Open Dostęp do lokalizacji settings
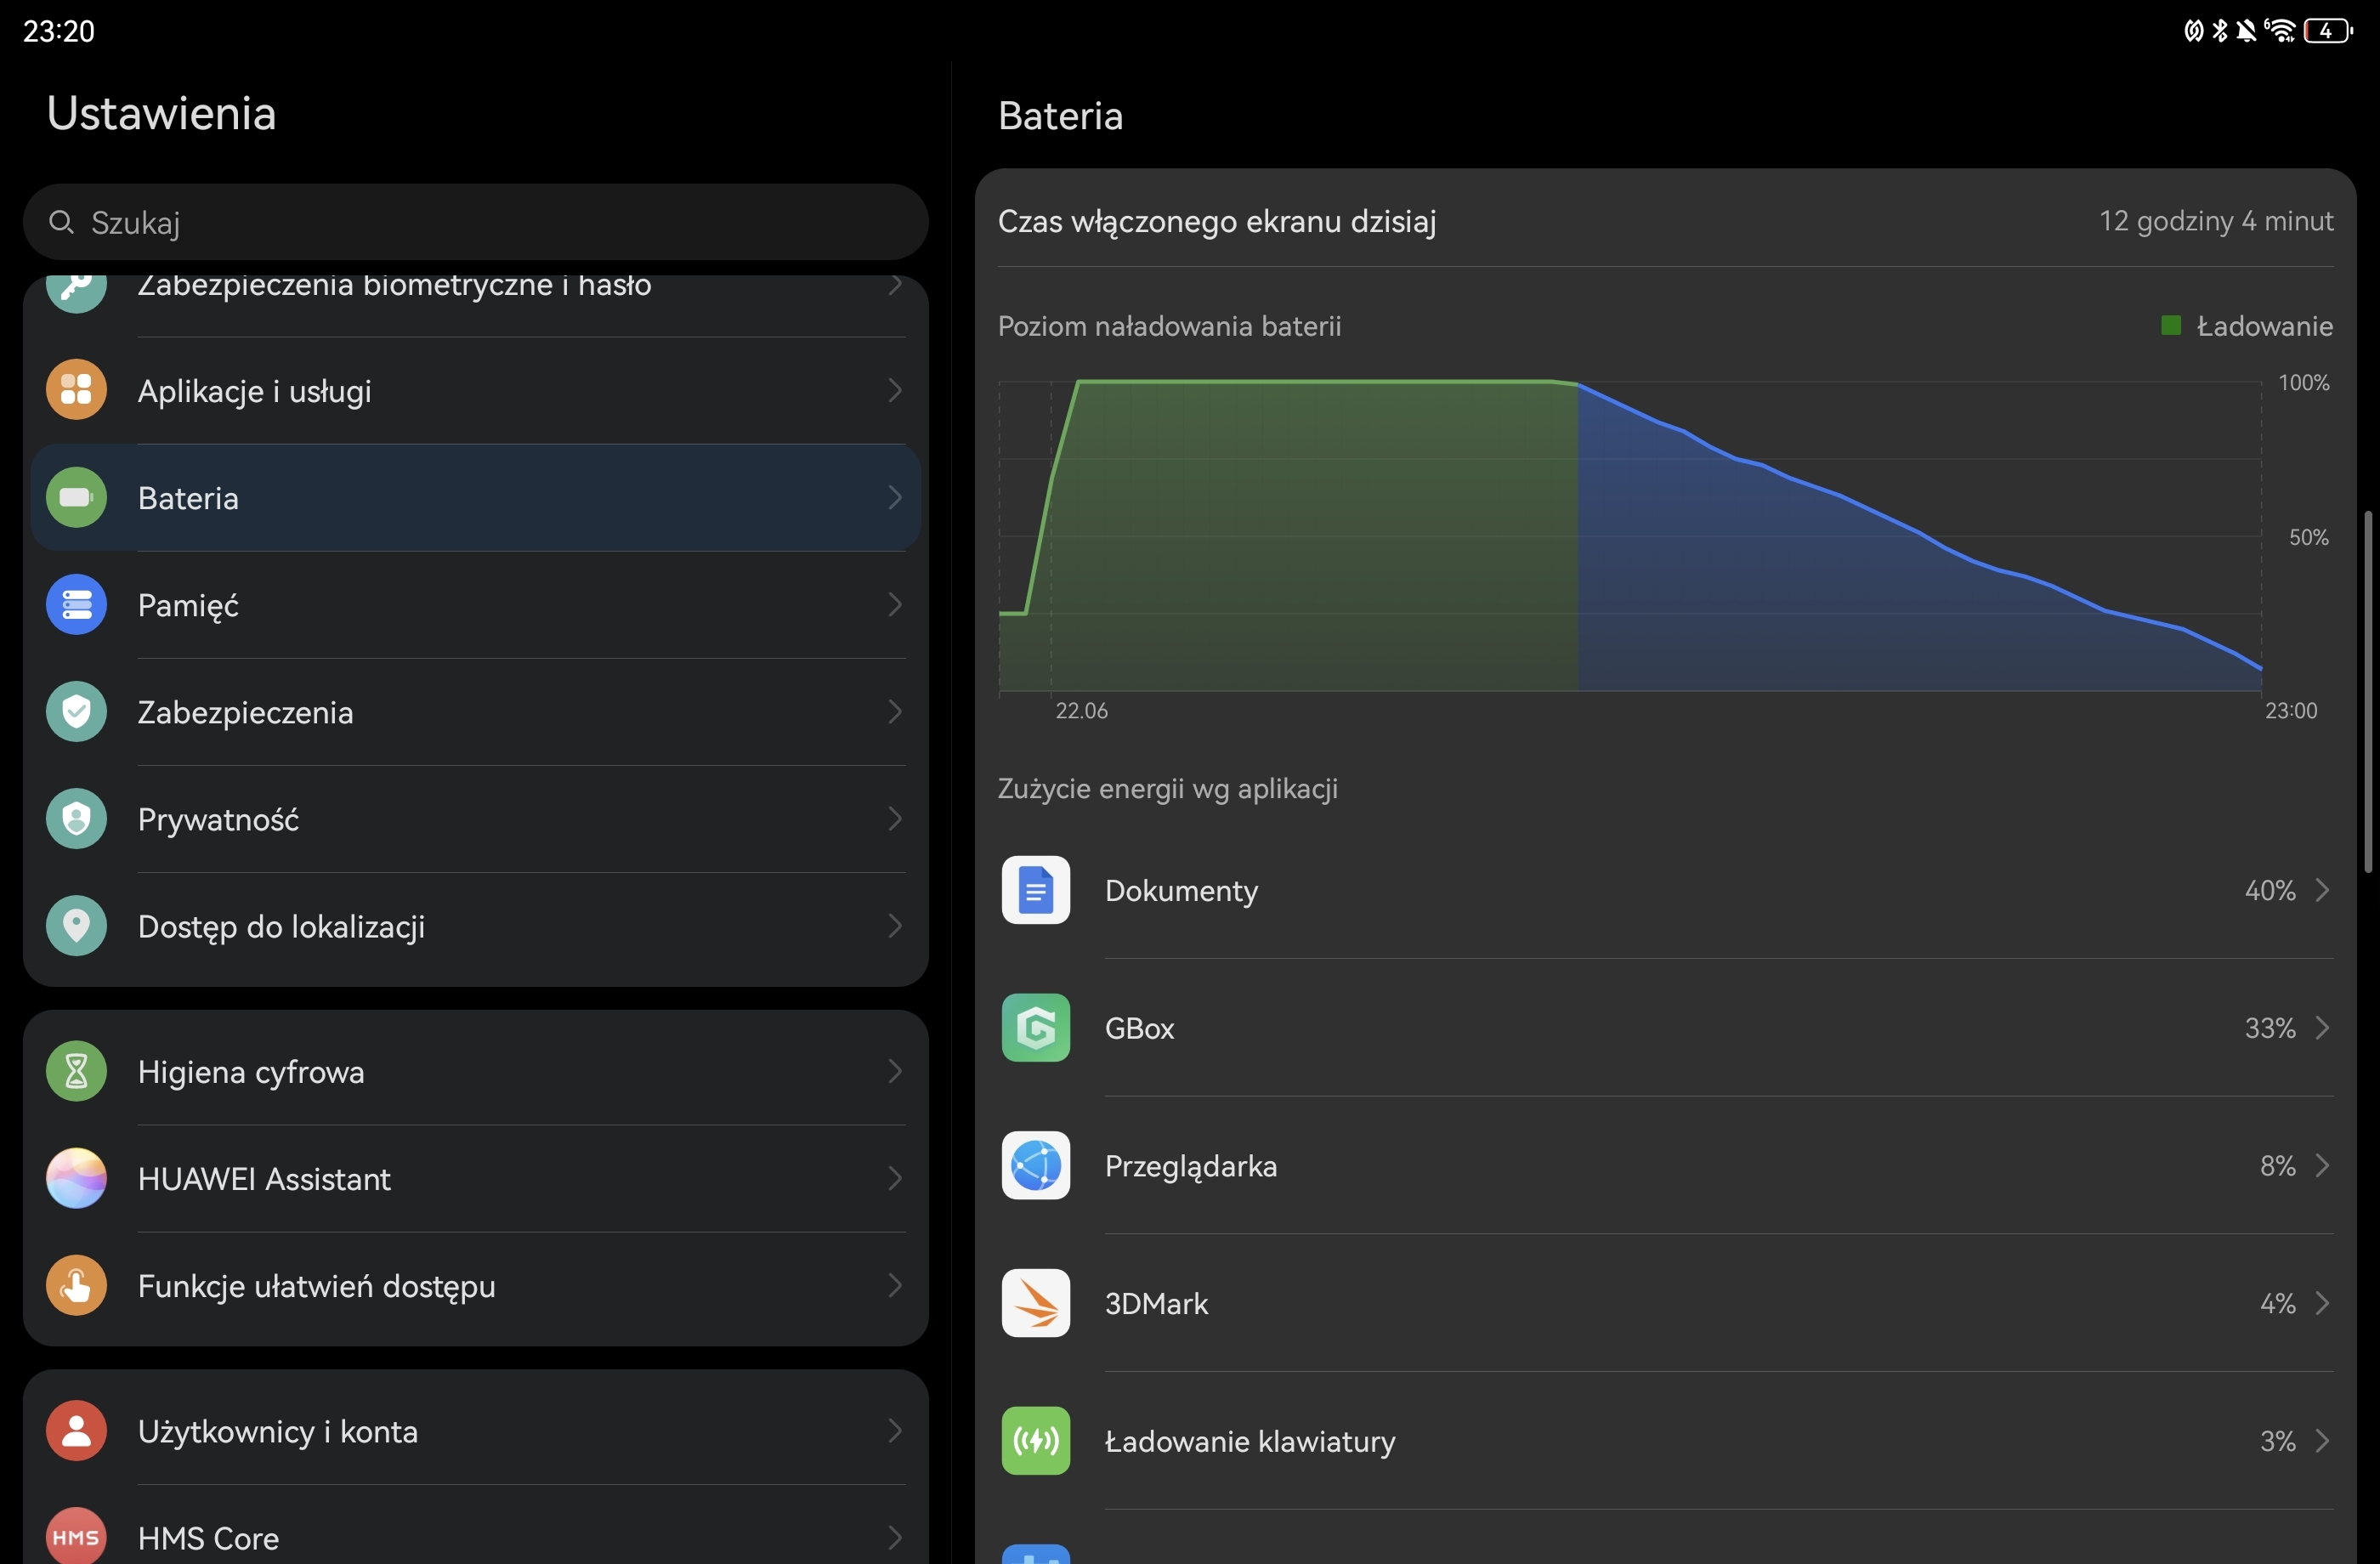This screenshot has width=2380, height=1564. (x=475, y=925)
